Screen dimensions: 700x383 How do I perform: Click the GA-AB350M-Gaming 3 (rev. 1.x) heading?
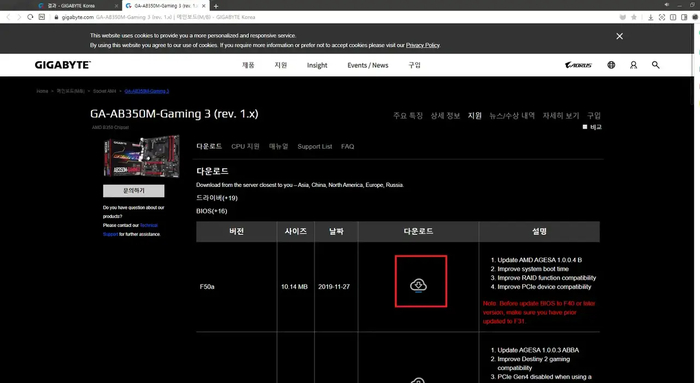(x=174, y=114)
